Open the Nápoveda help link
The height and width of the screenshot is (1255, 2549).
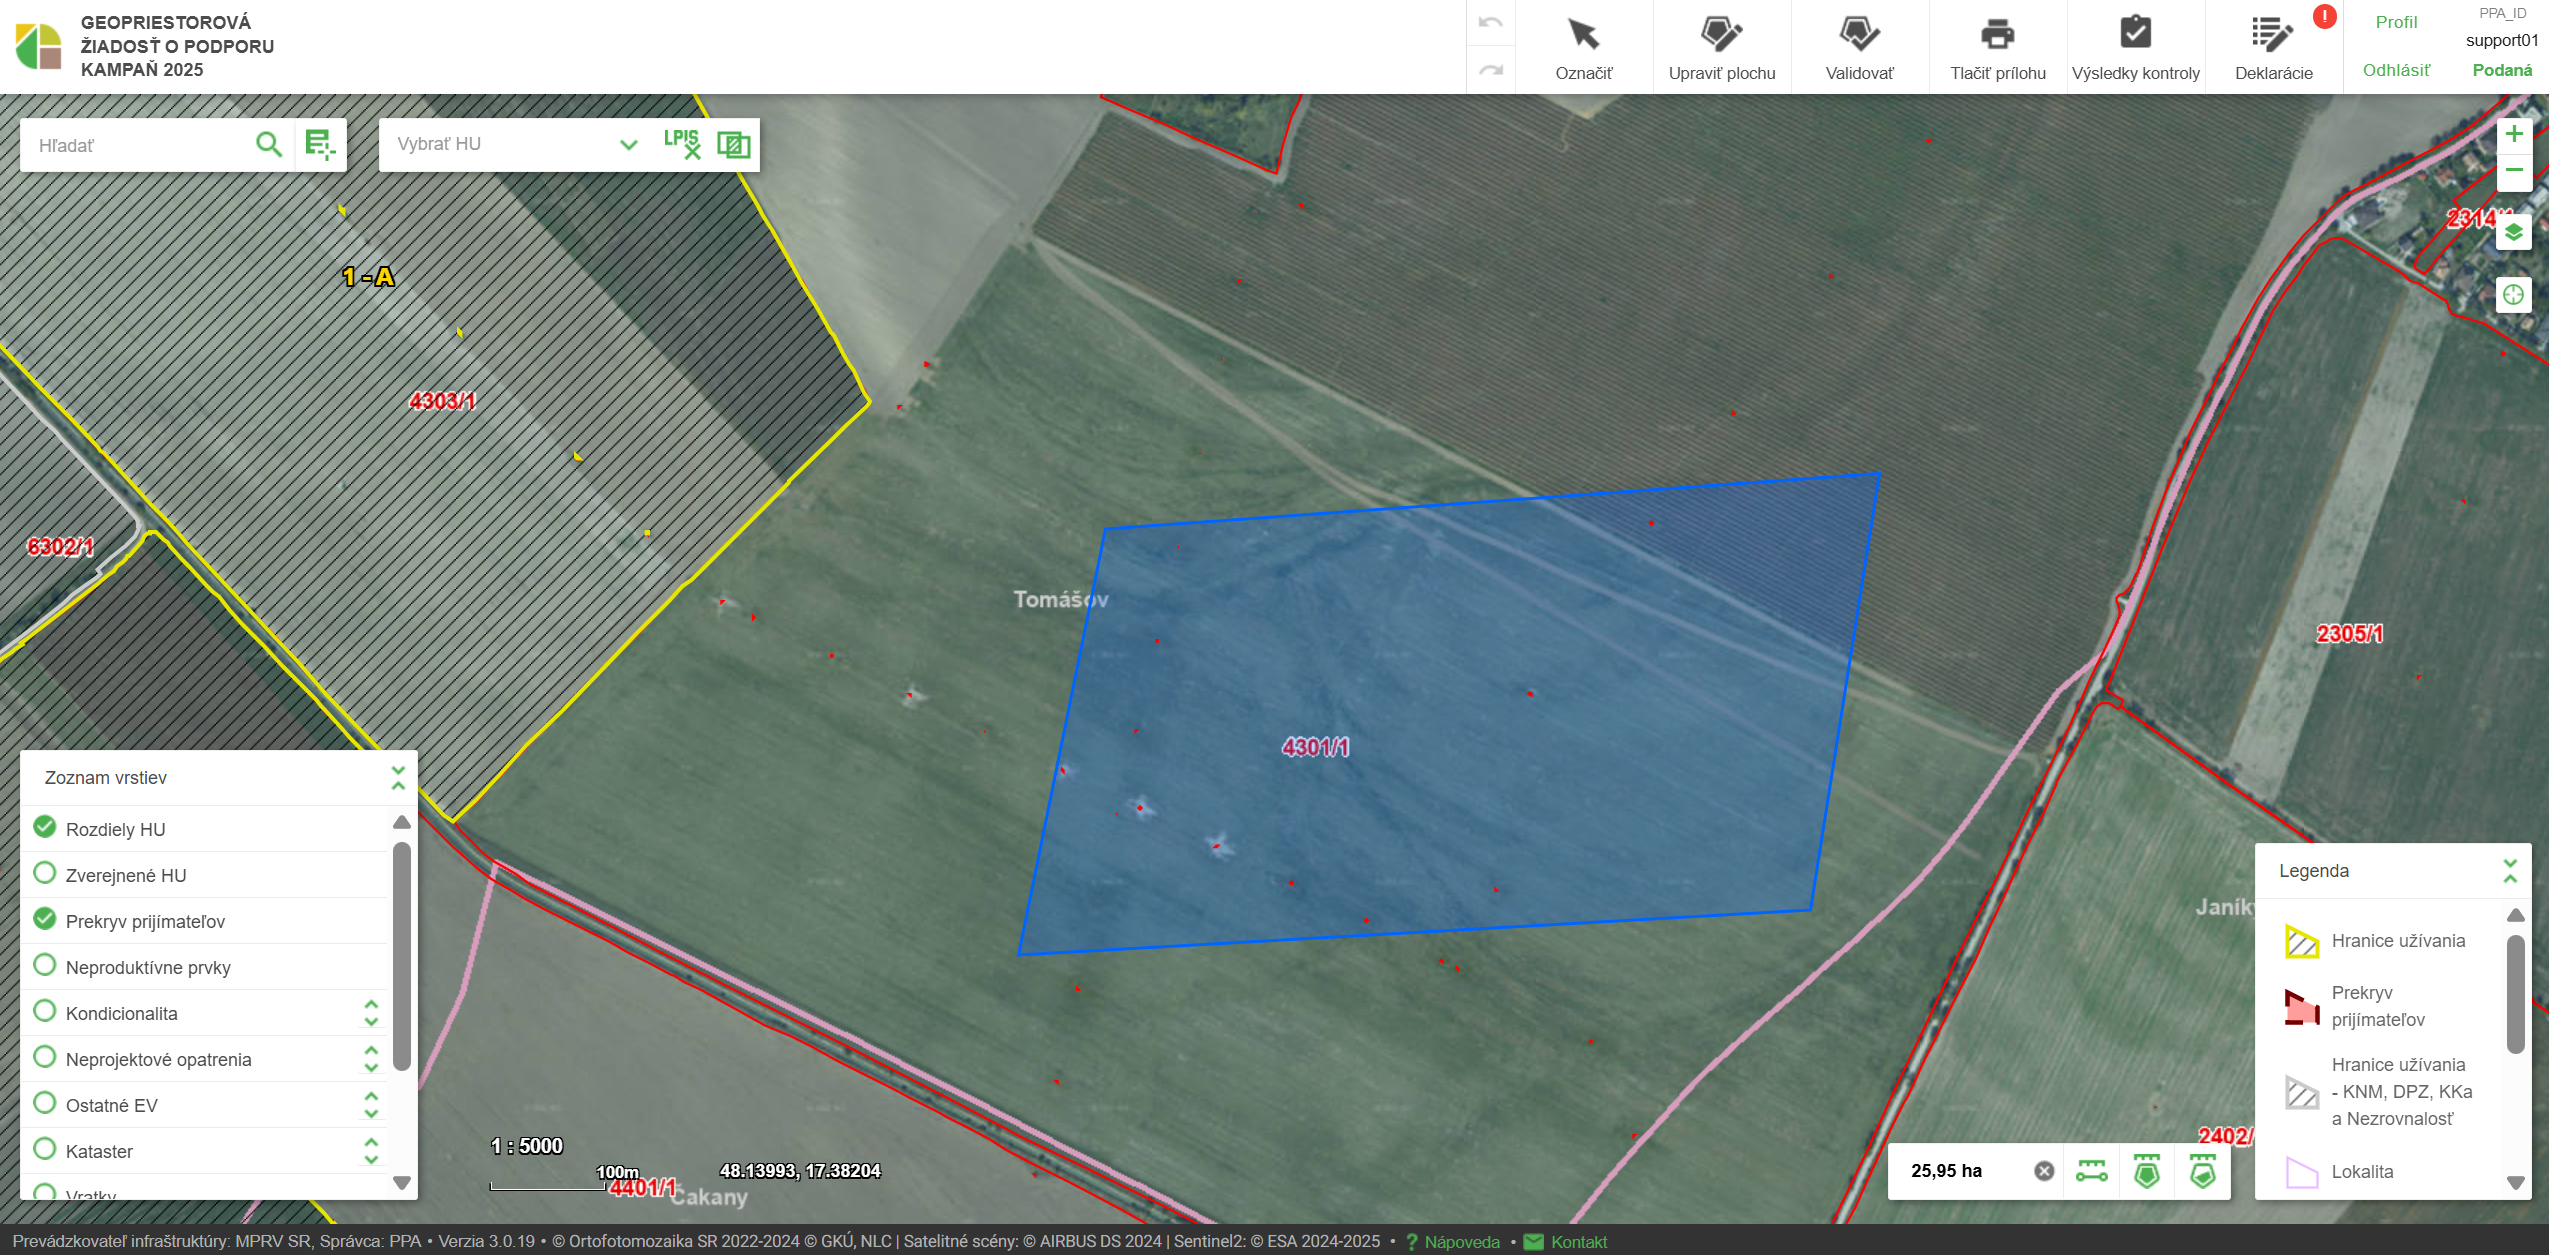click(1461, 1242)
